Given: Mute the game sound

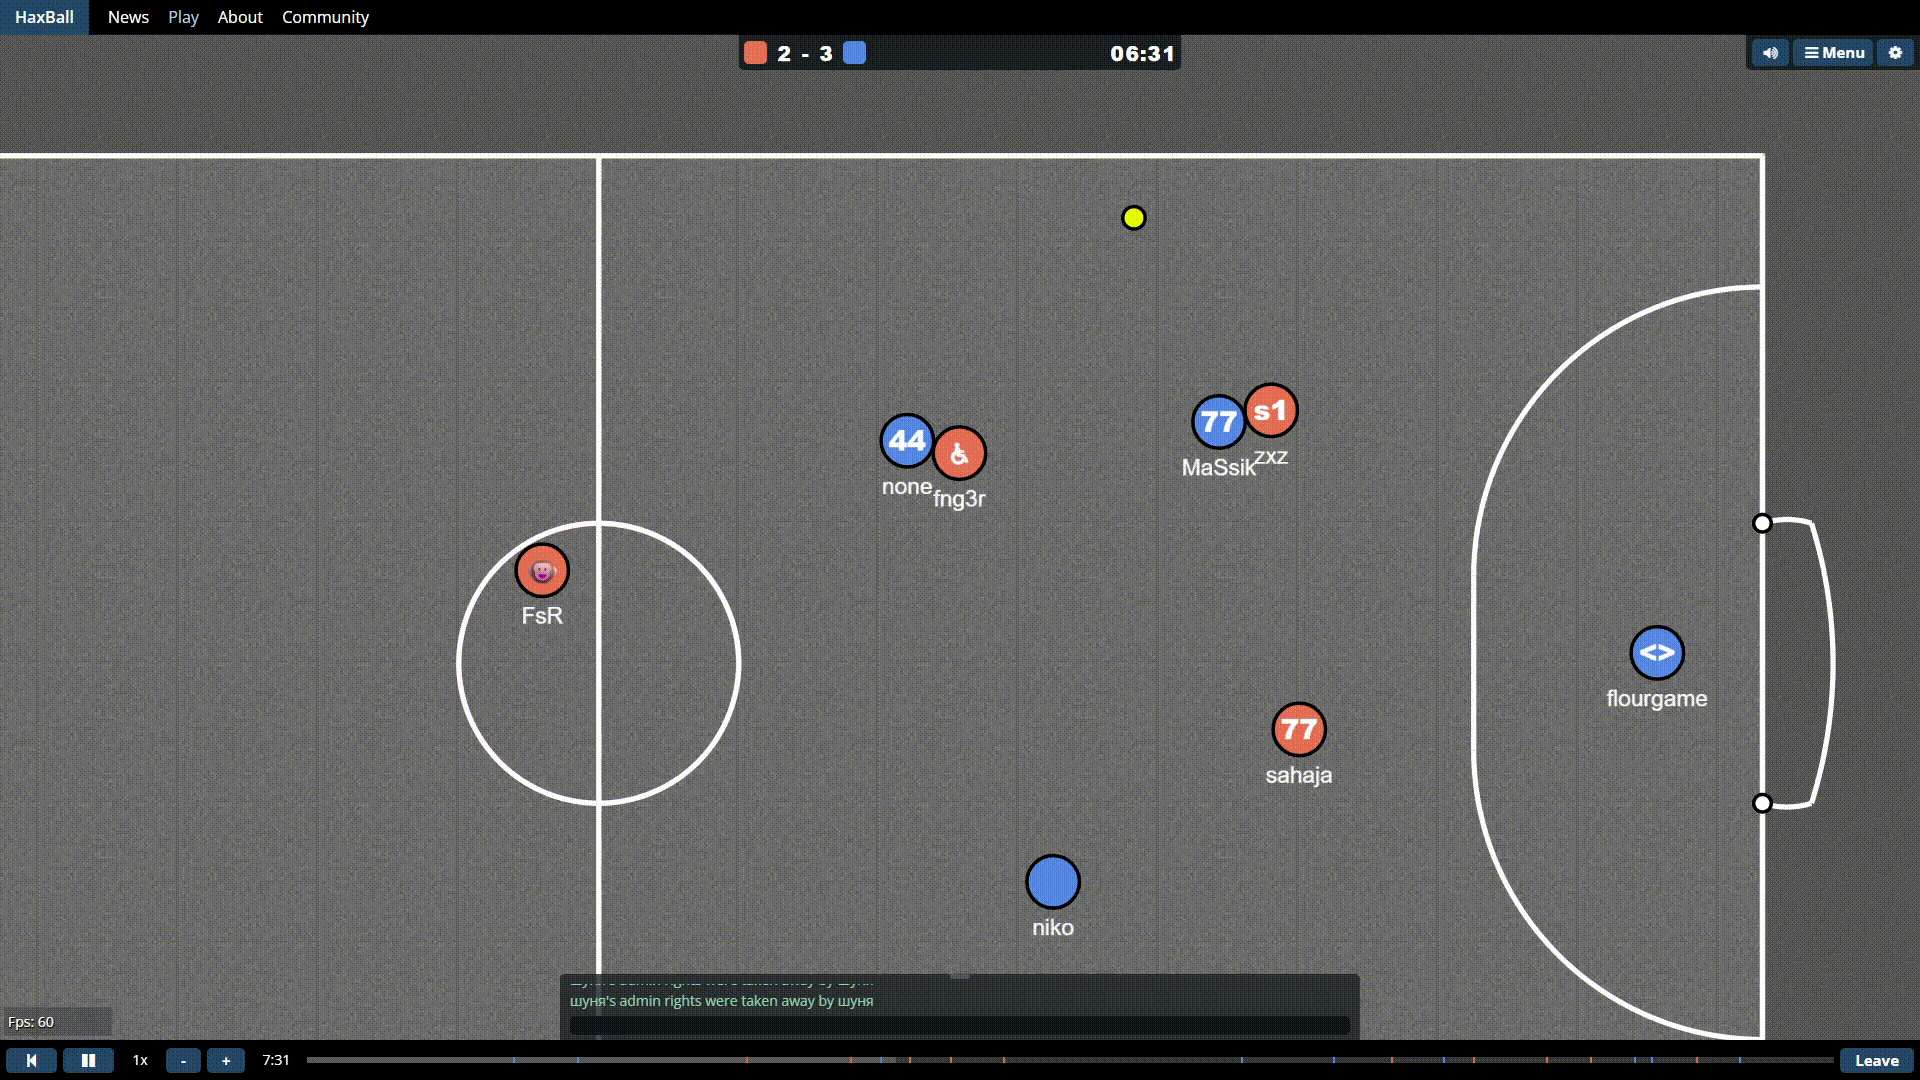Looking at the screenshot, I should [x=1770, y=53].
